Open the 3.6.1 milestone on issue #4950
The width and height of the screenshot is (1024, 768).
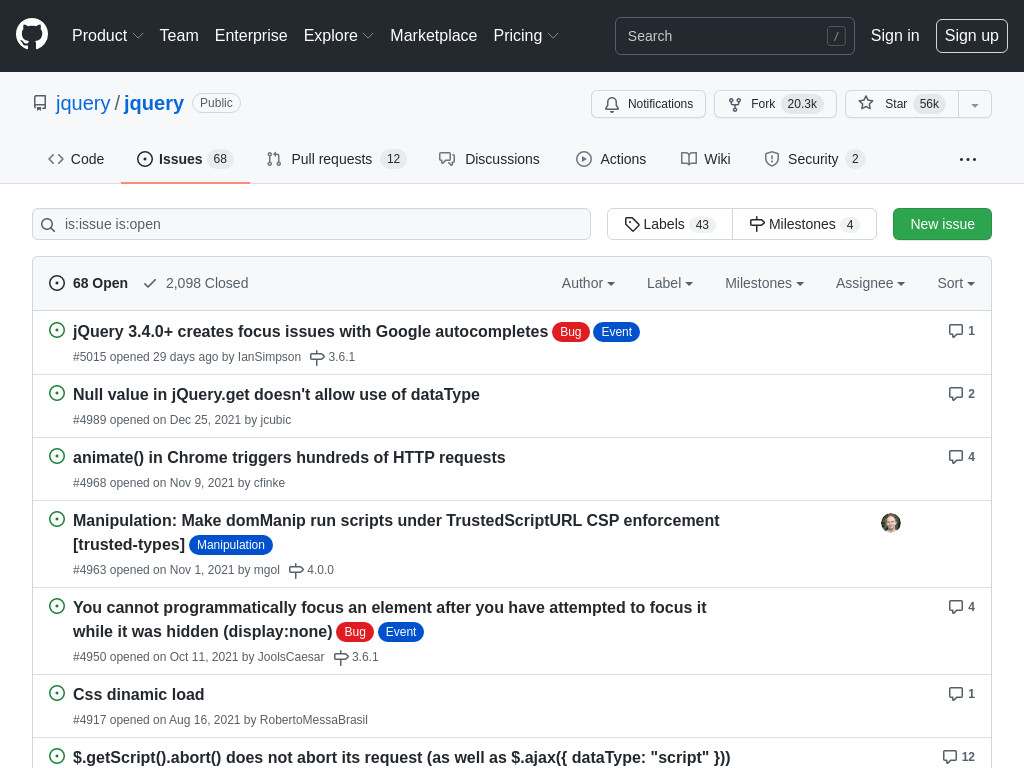pyautogui.click(x=356, y=657)
